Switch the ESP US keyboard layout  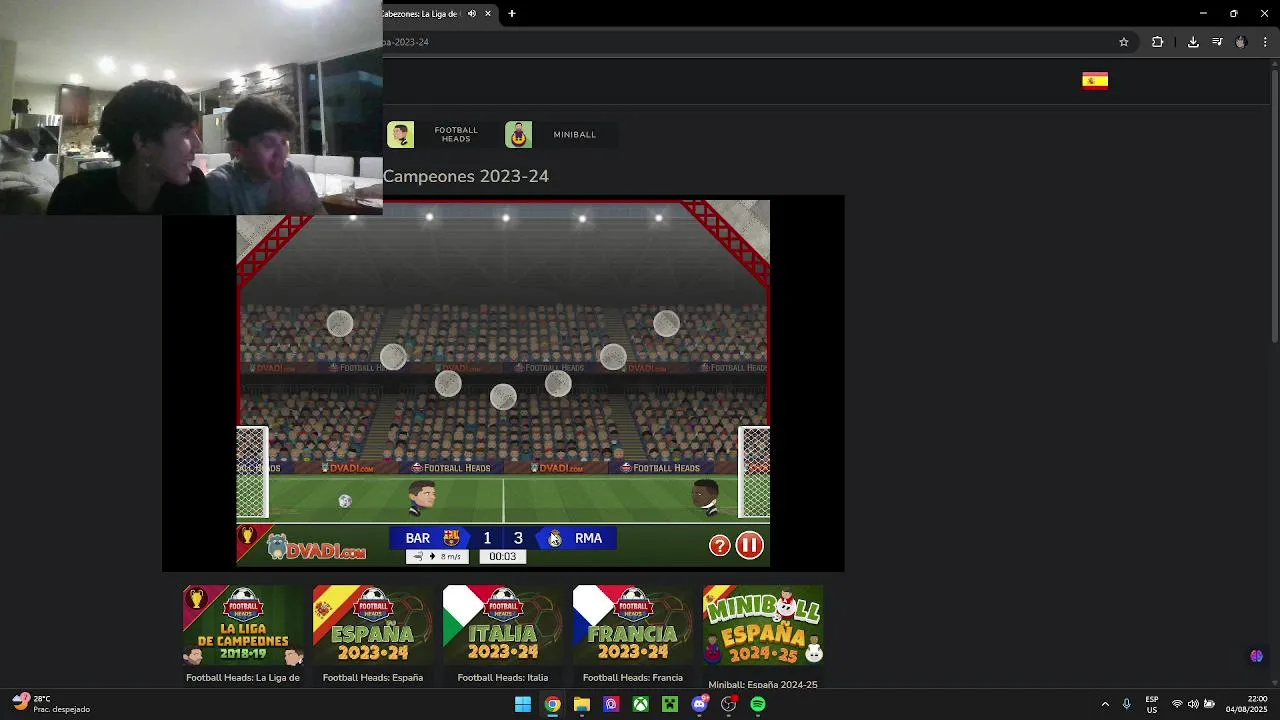pos(1152,705)
